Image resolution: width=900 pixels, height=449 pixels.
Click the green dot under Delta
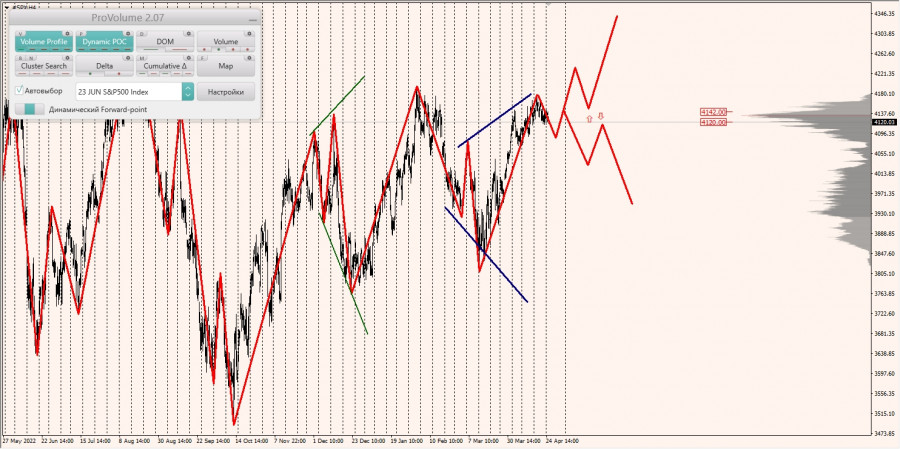pos(90,73)
